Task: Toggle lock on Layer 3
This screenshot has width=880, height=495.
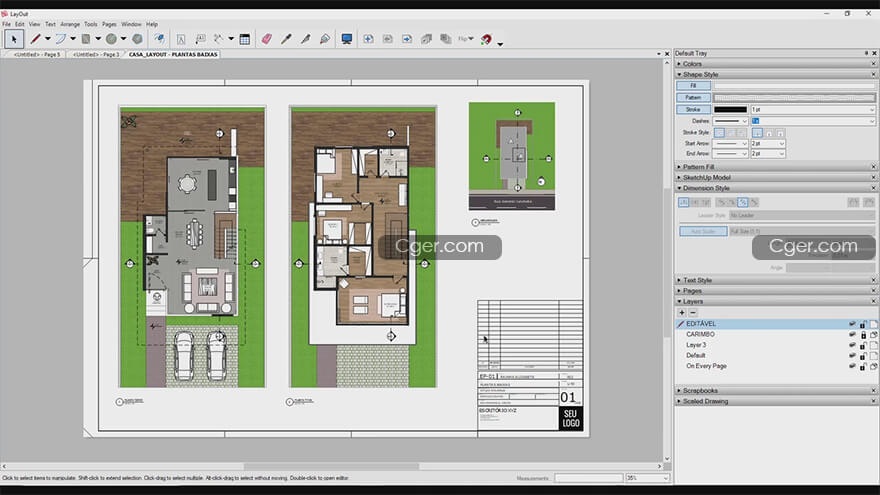Action: pyautogui.click(x=862, y=345)
